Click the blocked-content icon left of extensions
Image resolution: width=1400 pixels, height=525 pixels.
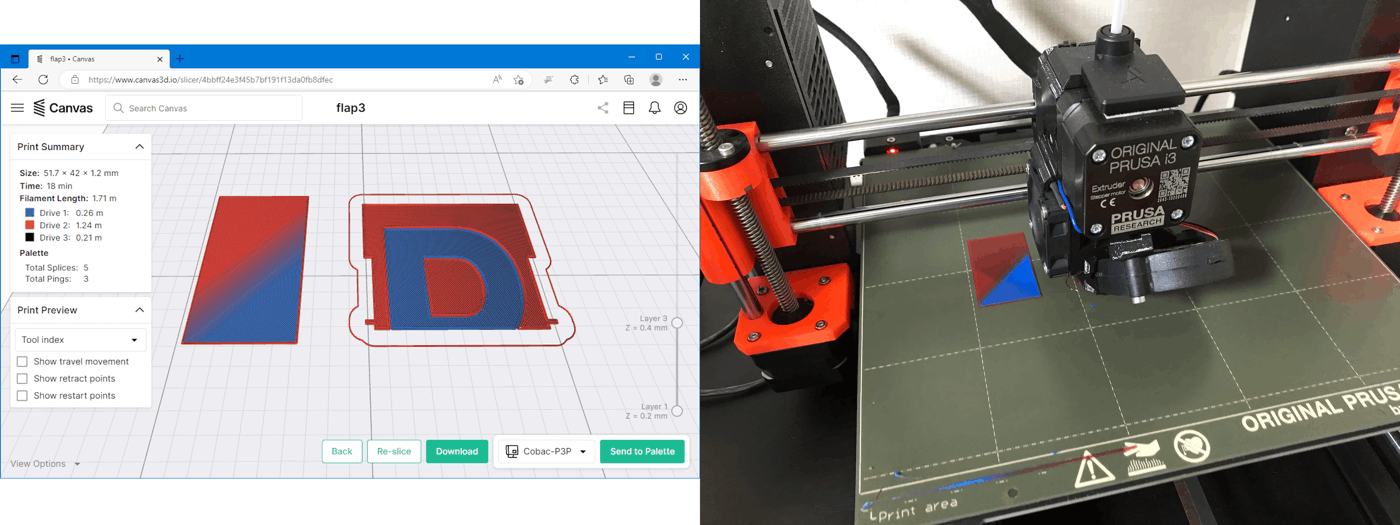(x=548, y=80)
